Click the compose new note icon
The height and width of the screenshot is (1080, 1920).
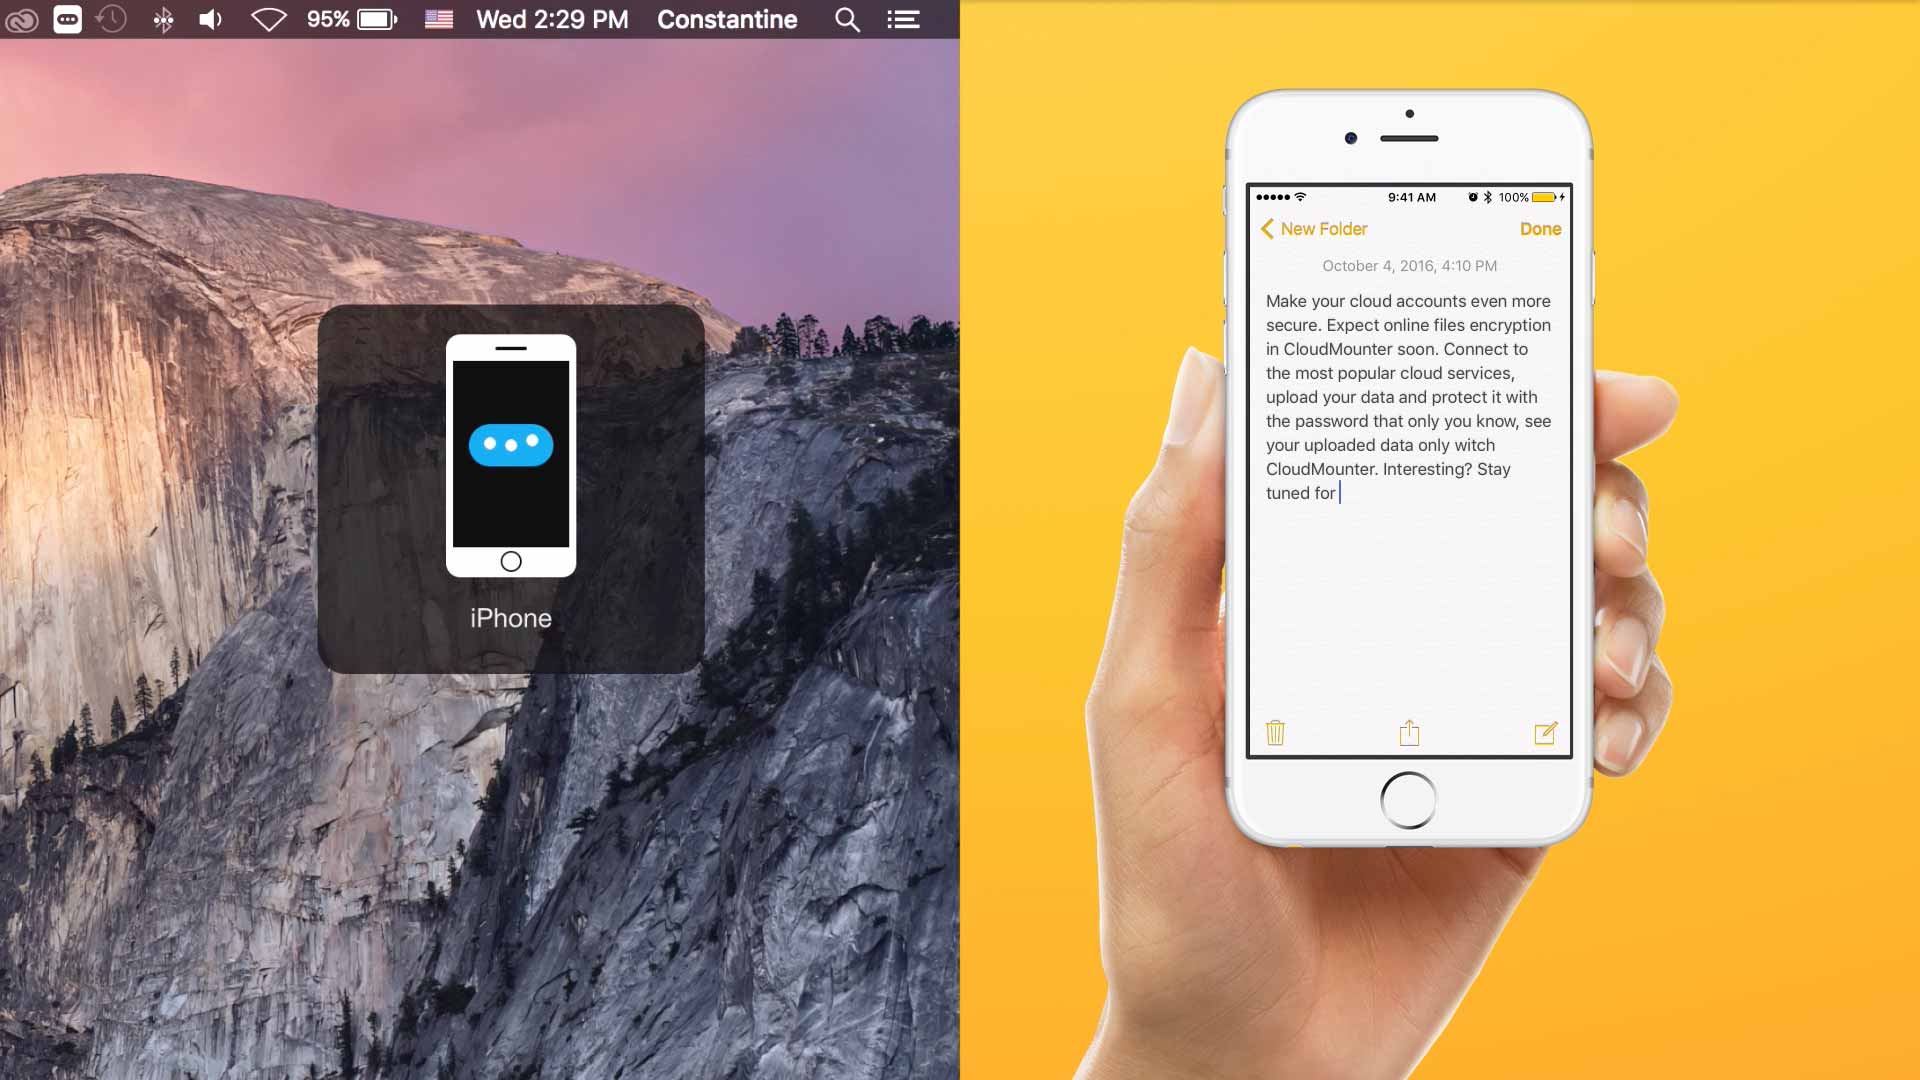pyautogui.click(x=1544, y=735)
